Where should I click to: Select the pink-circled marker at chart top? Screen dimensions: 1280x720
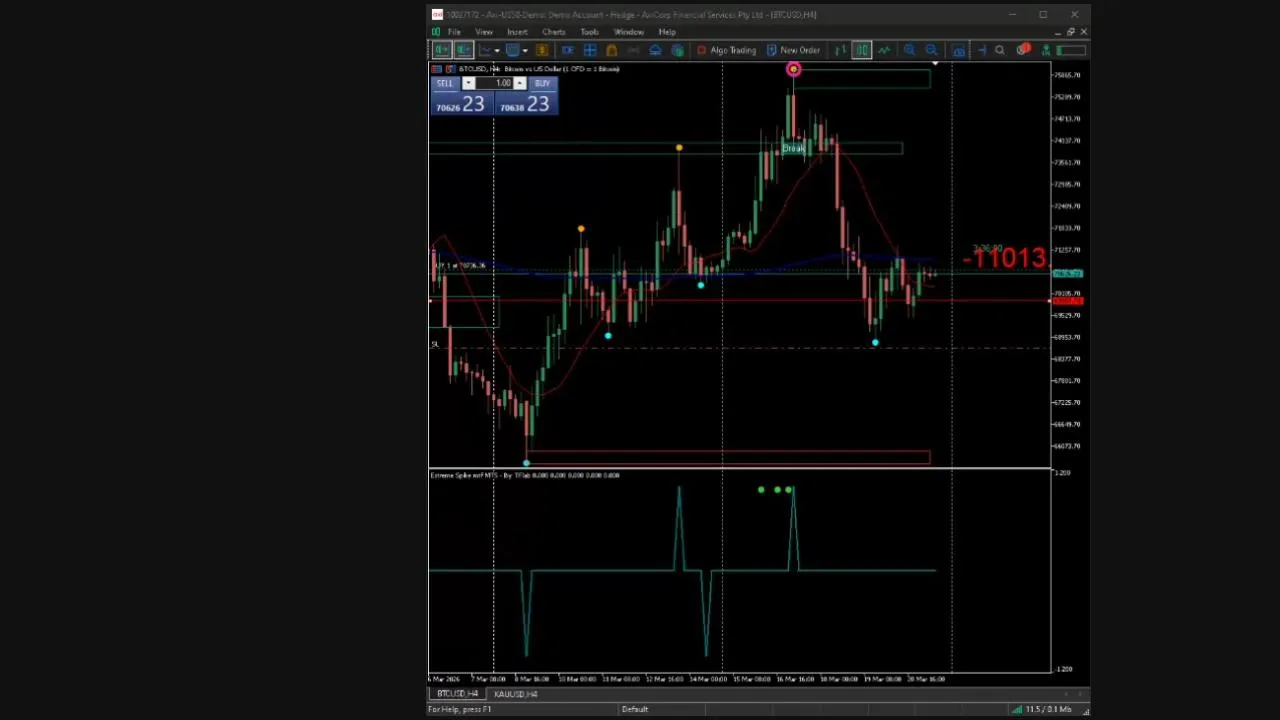[793, 69]
